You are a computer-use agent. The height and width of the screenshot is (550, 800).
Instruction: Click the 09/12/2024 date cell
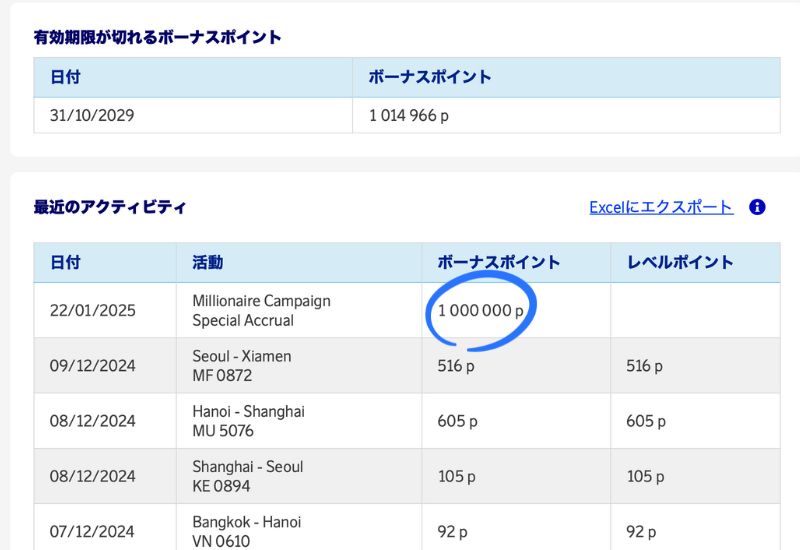[x=92, y=365]
